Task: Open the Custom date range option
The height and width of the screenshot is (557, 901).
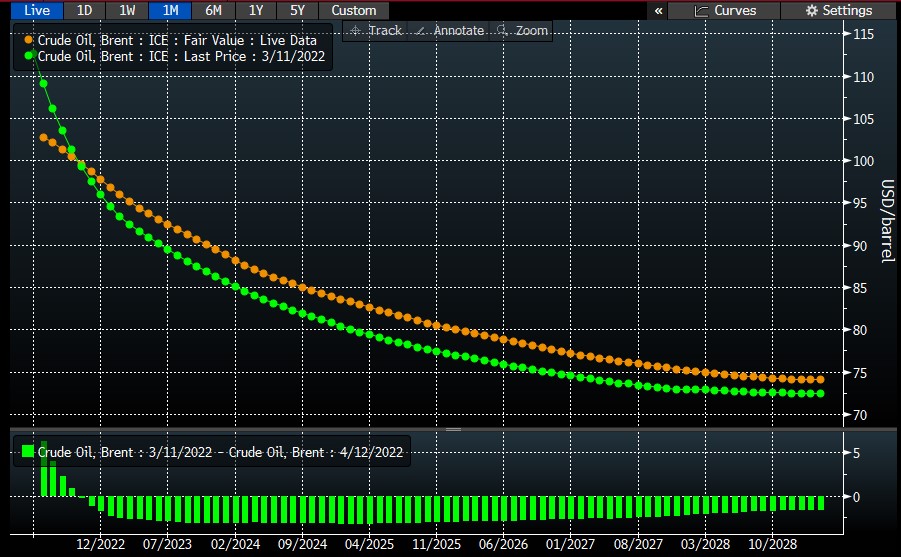Action: (x=354, y=10)
